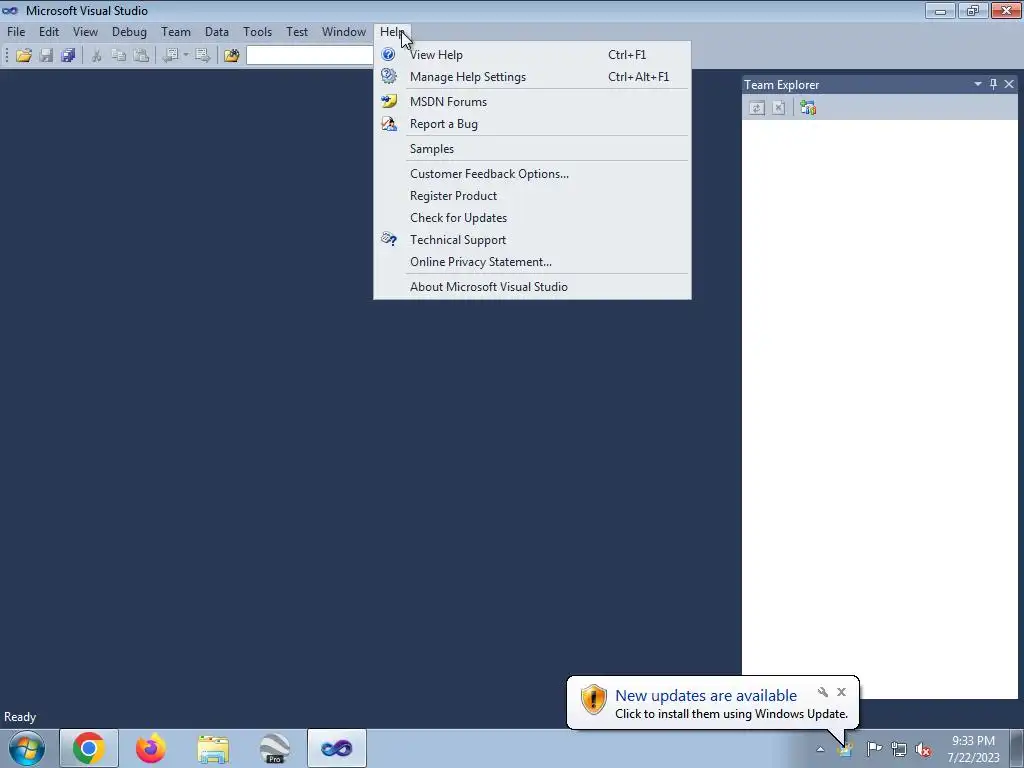The image size is (1024, 768).
Task: Open the Windows Start menu
Action: (27, 748)
